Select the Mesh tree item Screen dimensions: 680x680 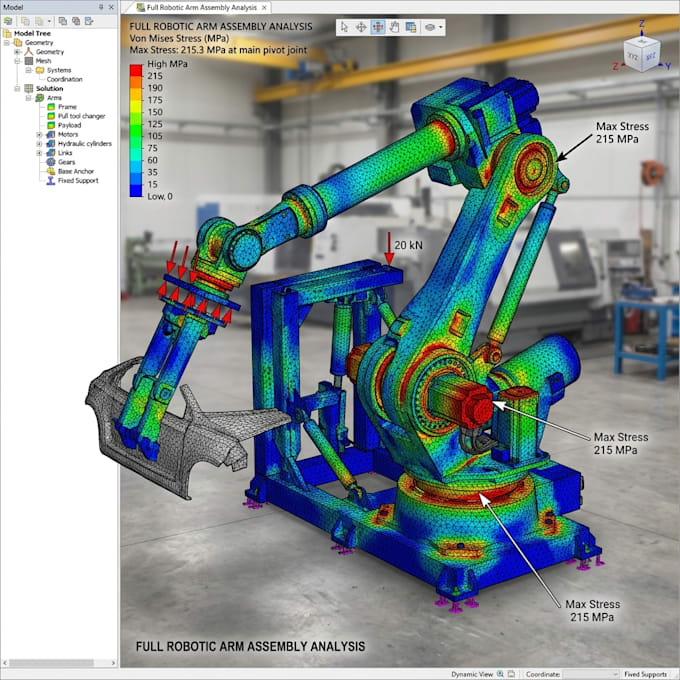pos(43,61)
